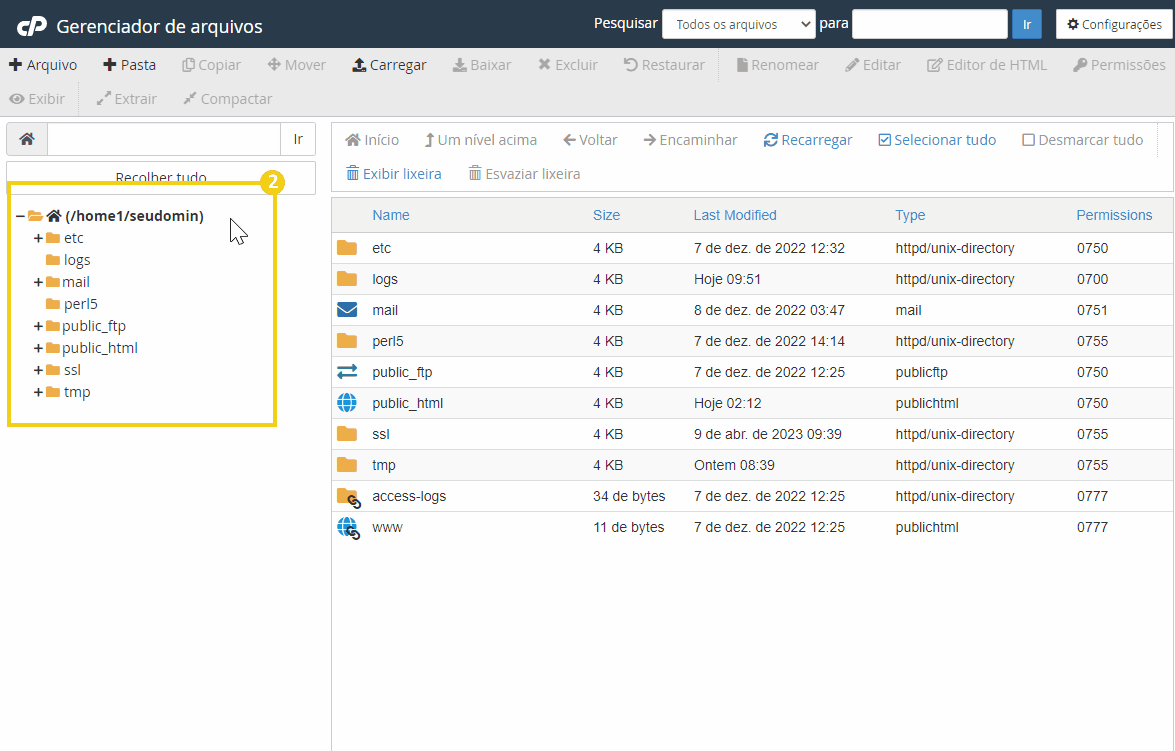Check Selecionar tudo

coord(937,140)
